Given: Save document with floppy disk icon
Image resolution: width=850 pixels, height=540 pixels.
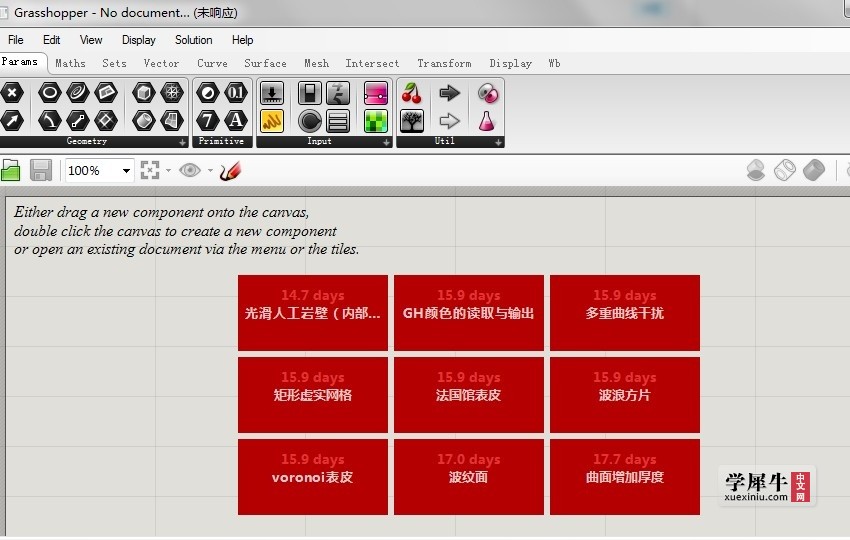Looking at the screenshot, I should tap(41, 170).
